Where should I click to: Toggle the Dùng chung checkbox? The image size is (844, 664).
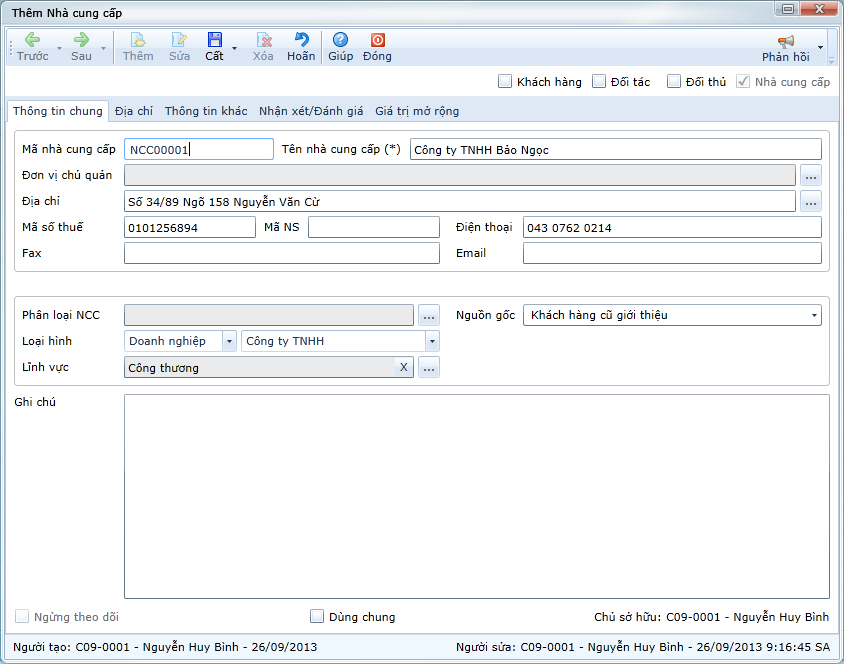[317, 617]
